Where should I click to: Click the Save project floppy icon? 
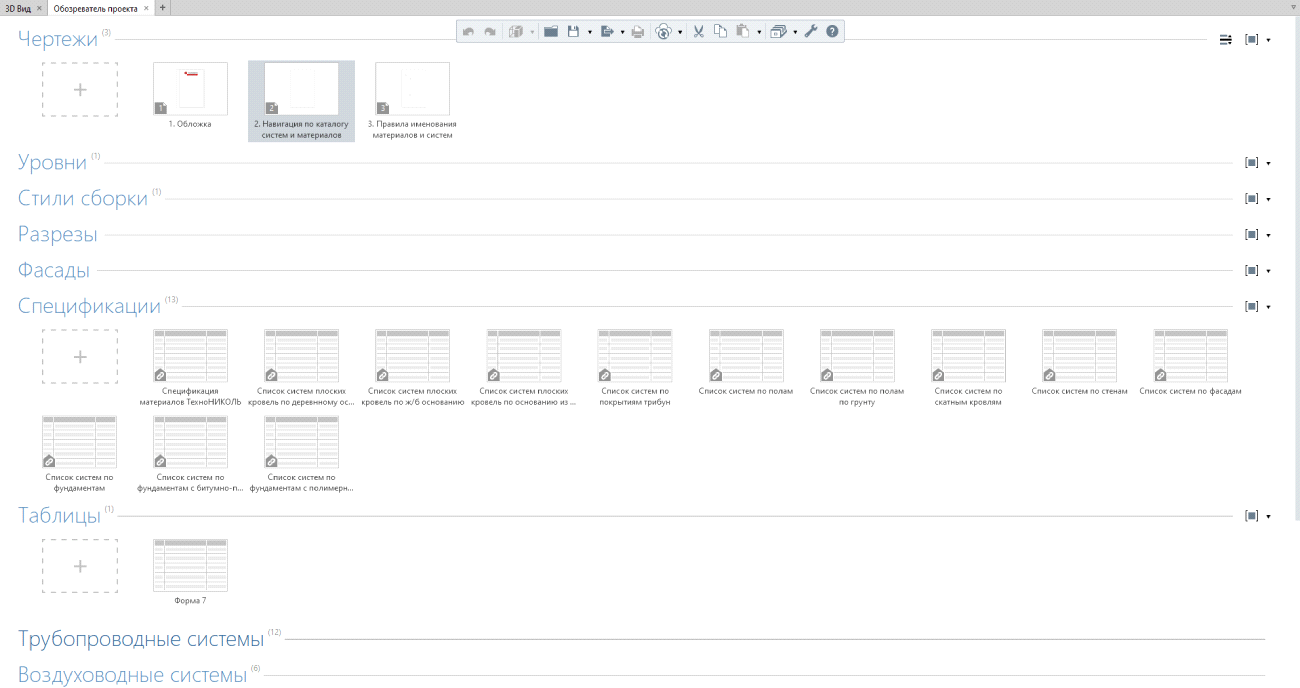click(x=574, y=32)
